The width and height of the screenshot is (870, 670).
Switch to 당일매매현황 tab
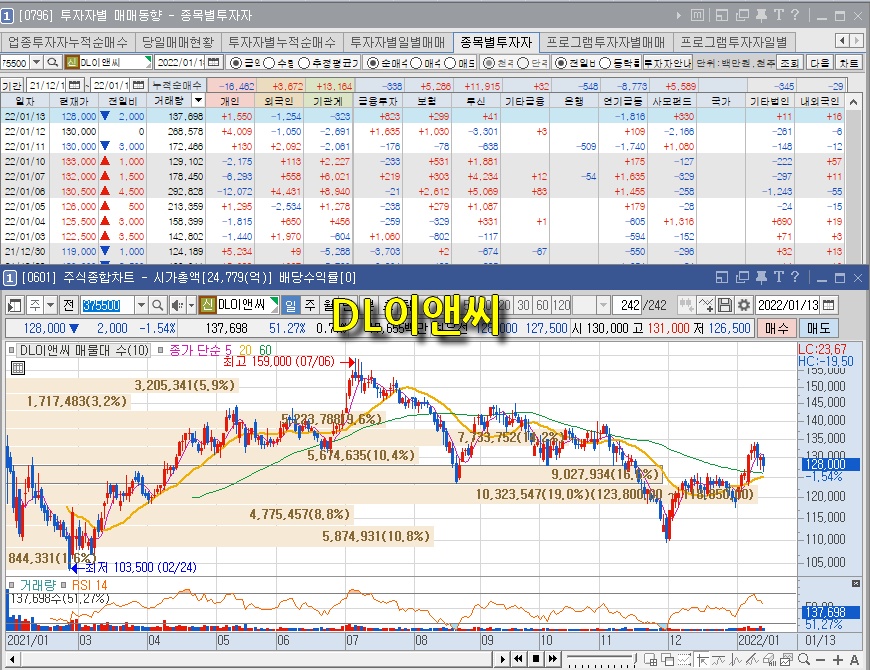click(x=178, y=43)
